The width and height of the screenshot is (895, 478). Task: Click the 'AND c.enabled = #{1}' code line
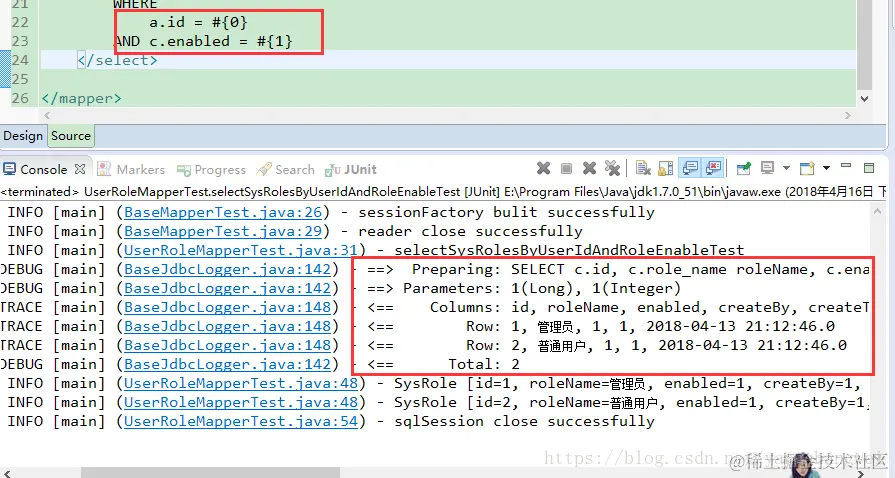click(x=203, y=41)
